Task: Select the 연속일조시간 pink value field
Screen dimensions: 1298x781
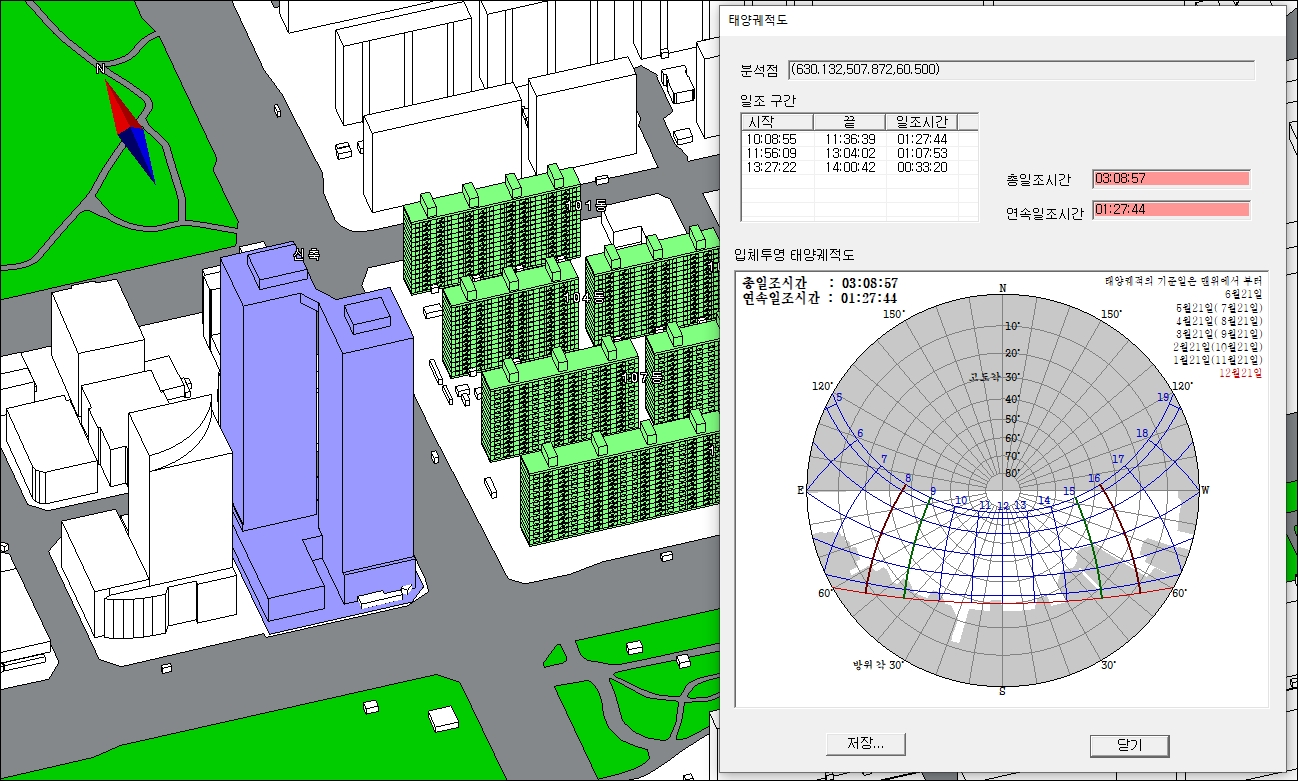Action: (x=1171, y=209)
